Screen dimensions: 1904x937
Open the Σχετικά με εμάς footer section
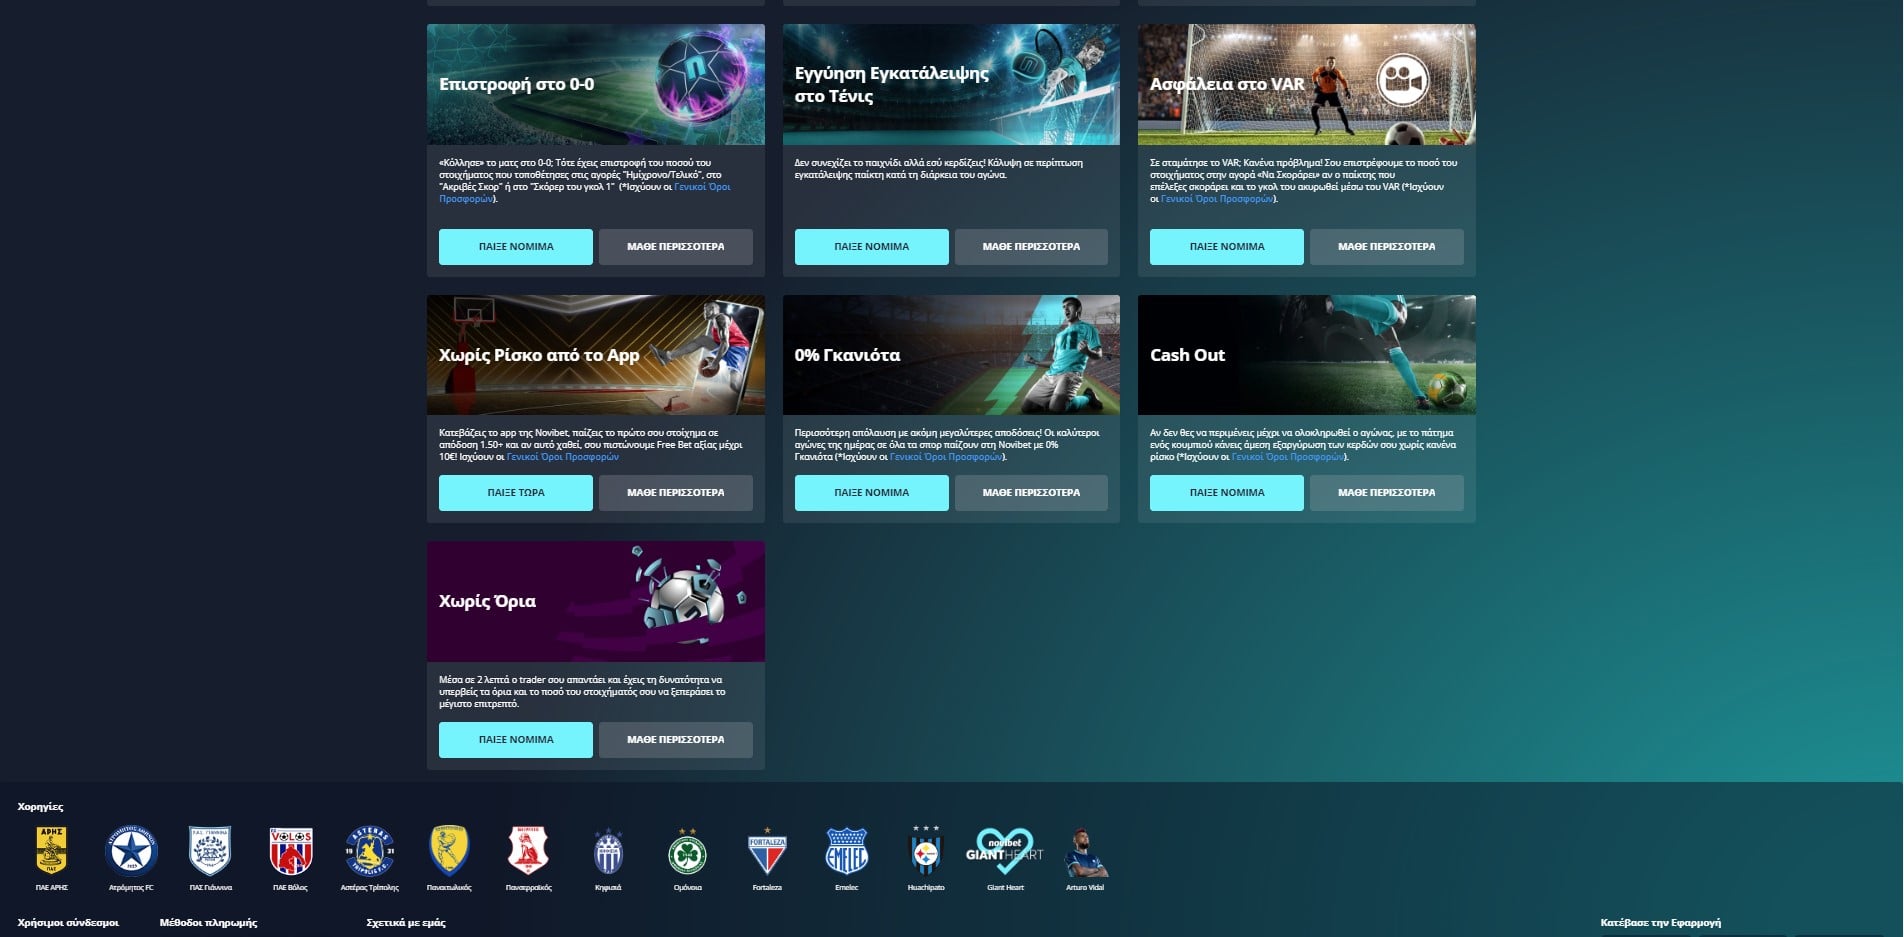point(406,923)
